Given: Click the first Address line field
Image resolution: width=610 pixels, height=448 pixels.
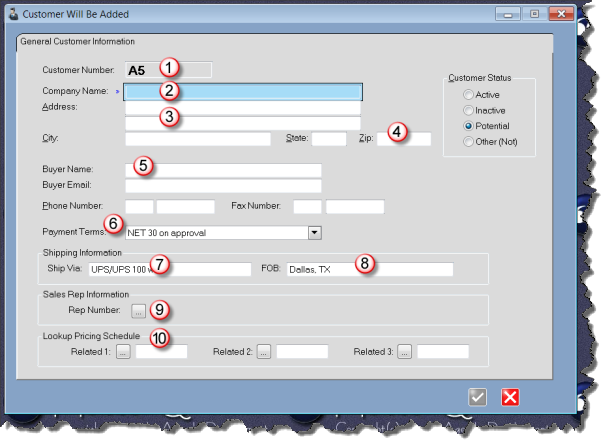Looking at the screenshot, I should [x=243, y=108].
